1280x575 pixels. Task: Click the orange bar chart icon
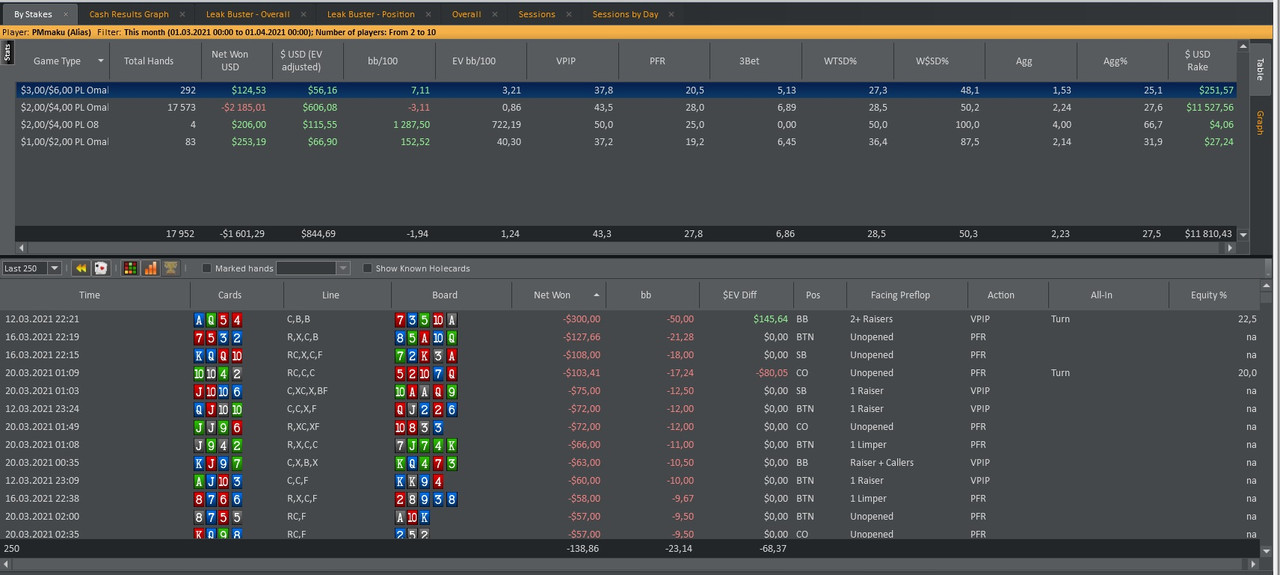click(150, 268)
